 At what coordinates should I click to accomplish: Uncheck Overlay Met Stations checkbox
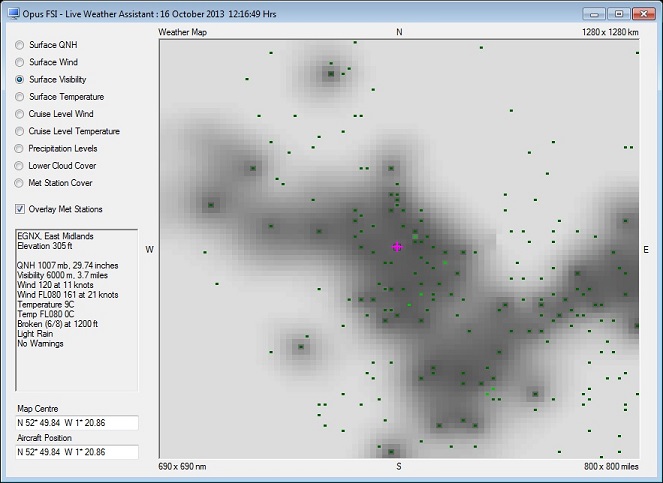21,209
